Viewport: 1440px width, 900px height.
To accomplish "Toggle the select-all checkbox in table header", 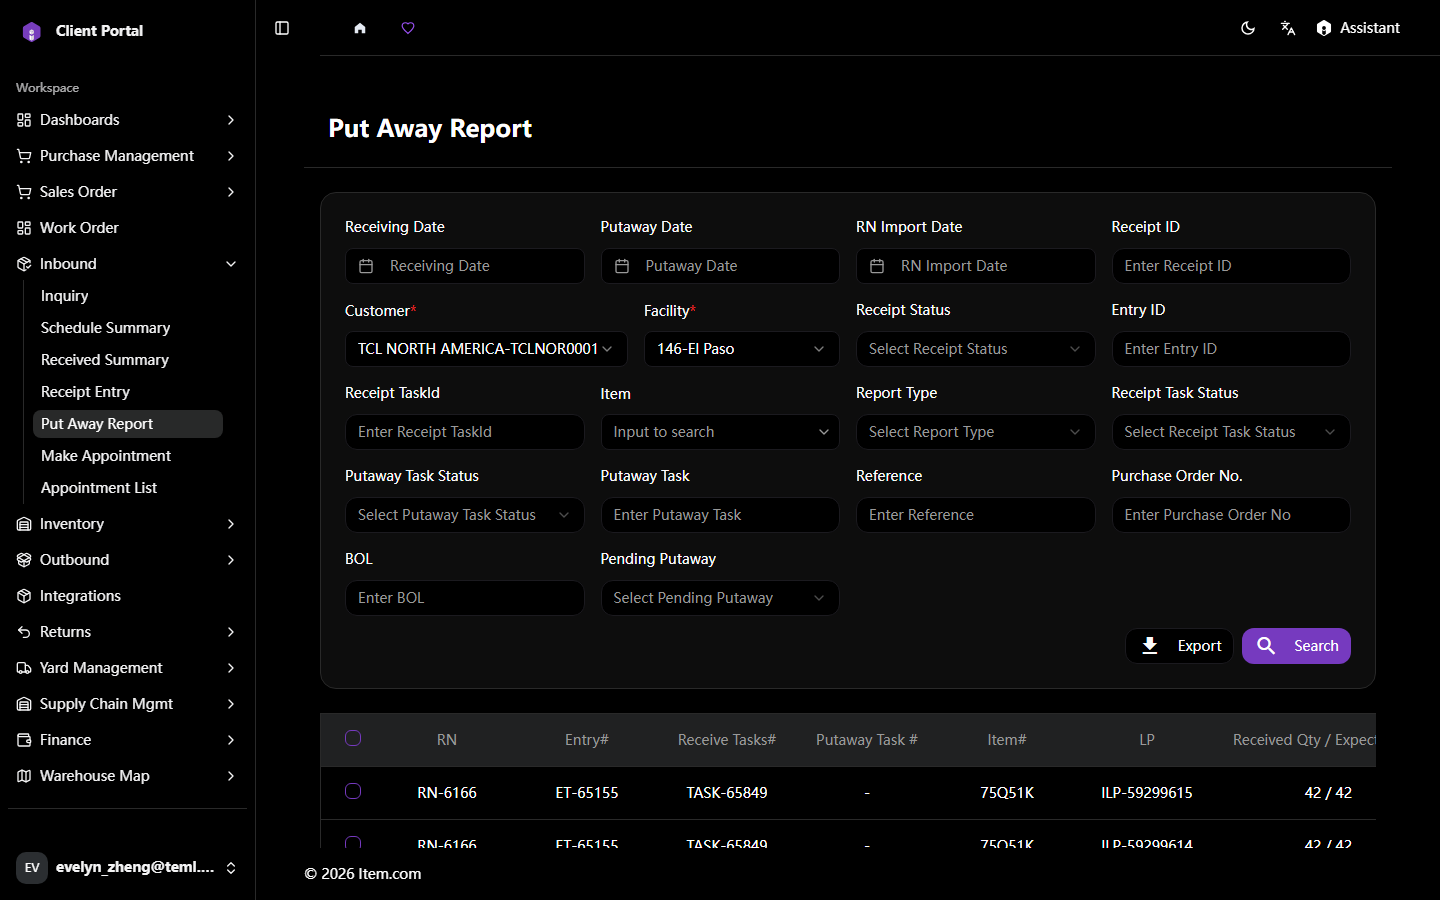I will tap(353, 738).
